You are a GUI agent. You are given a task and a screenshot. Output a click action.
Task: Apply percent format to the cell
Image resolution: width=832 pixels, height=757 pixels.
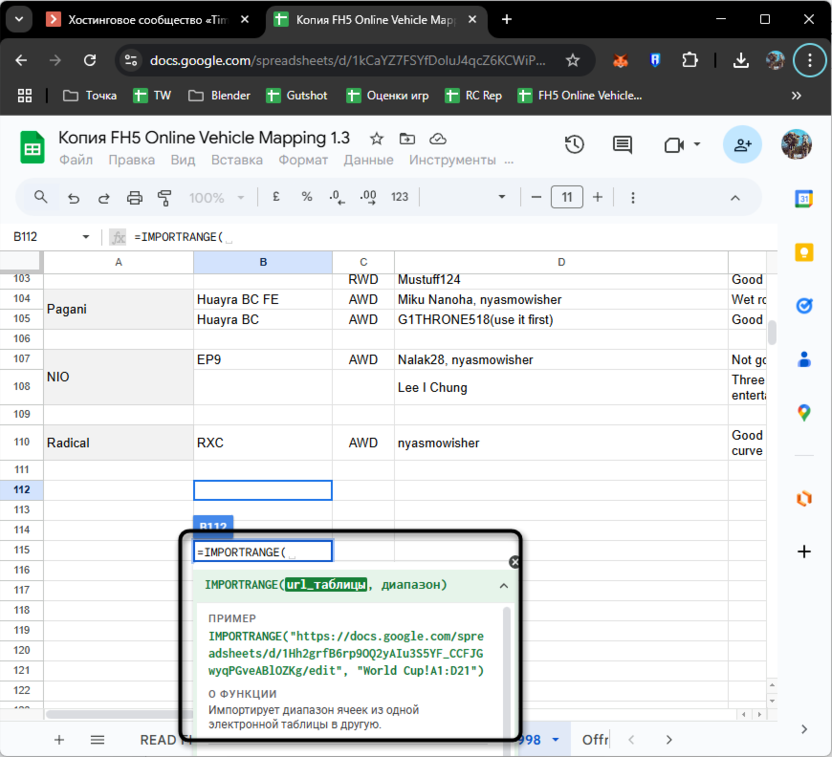(x=307, y=197)
